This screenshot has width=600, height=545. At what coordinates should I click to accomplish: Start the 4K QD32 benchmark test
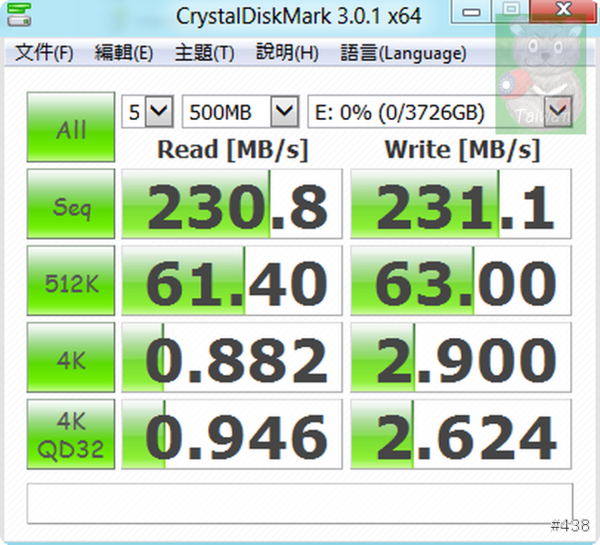[x=71, y=434]
